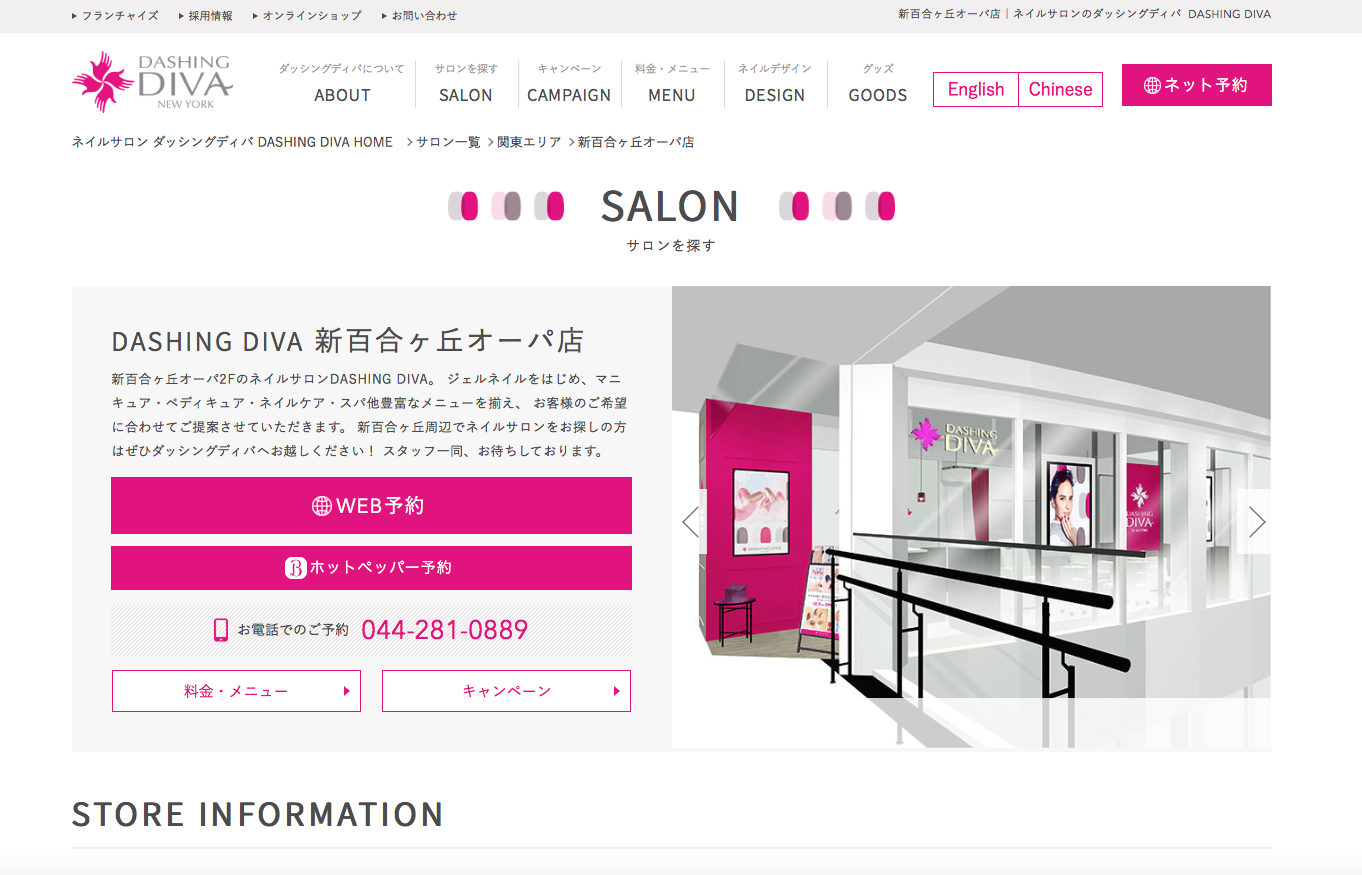Click the salon storefront image
The image size is (1362, 875).
971,517
